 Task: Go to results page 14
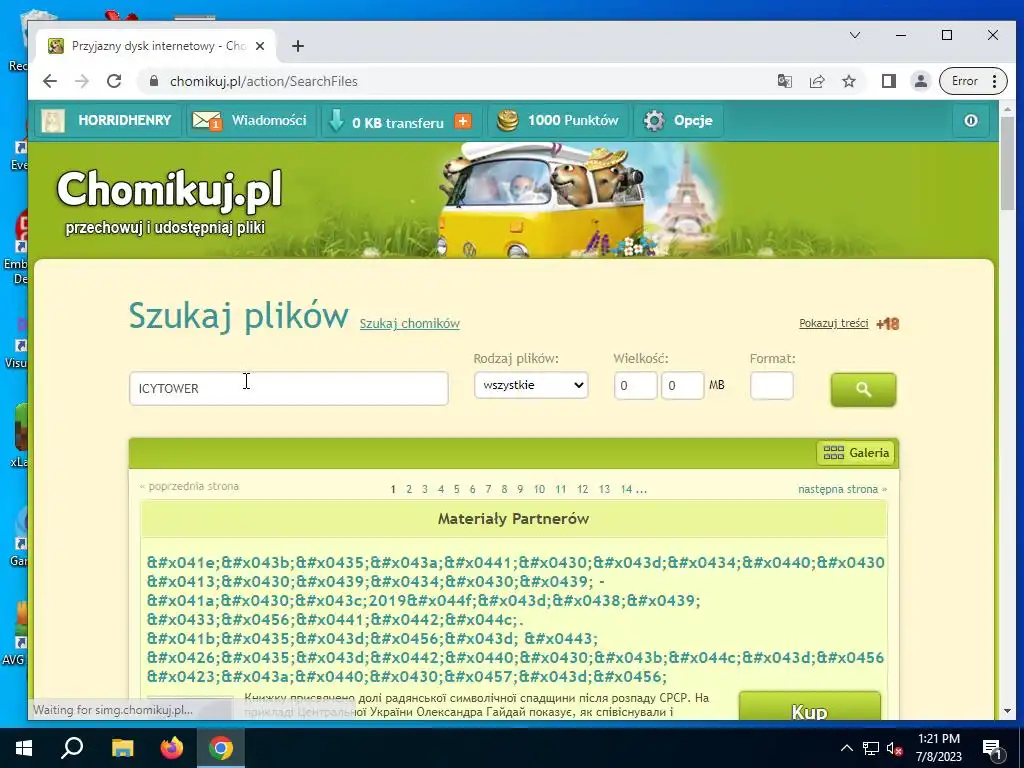click(626, 489)
